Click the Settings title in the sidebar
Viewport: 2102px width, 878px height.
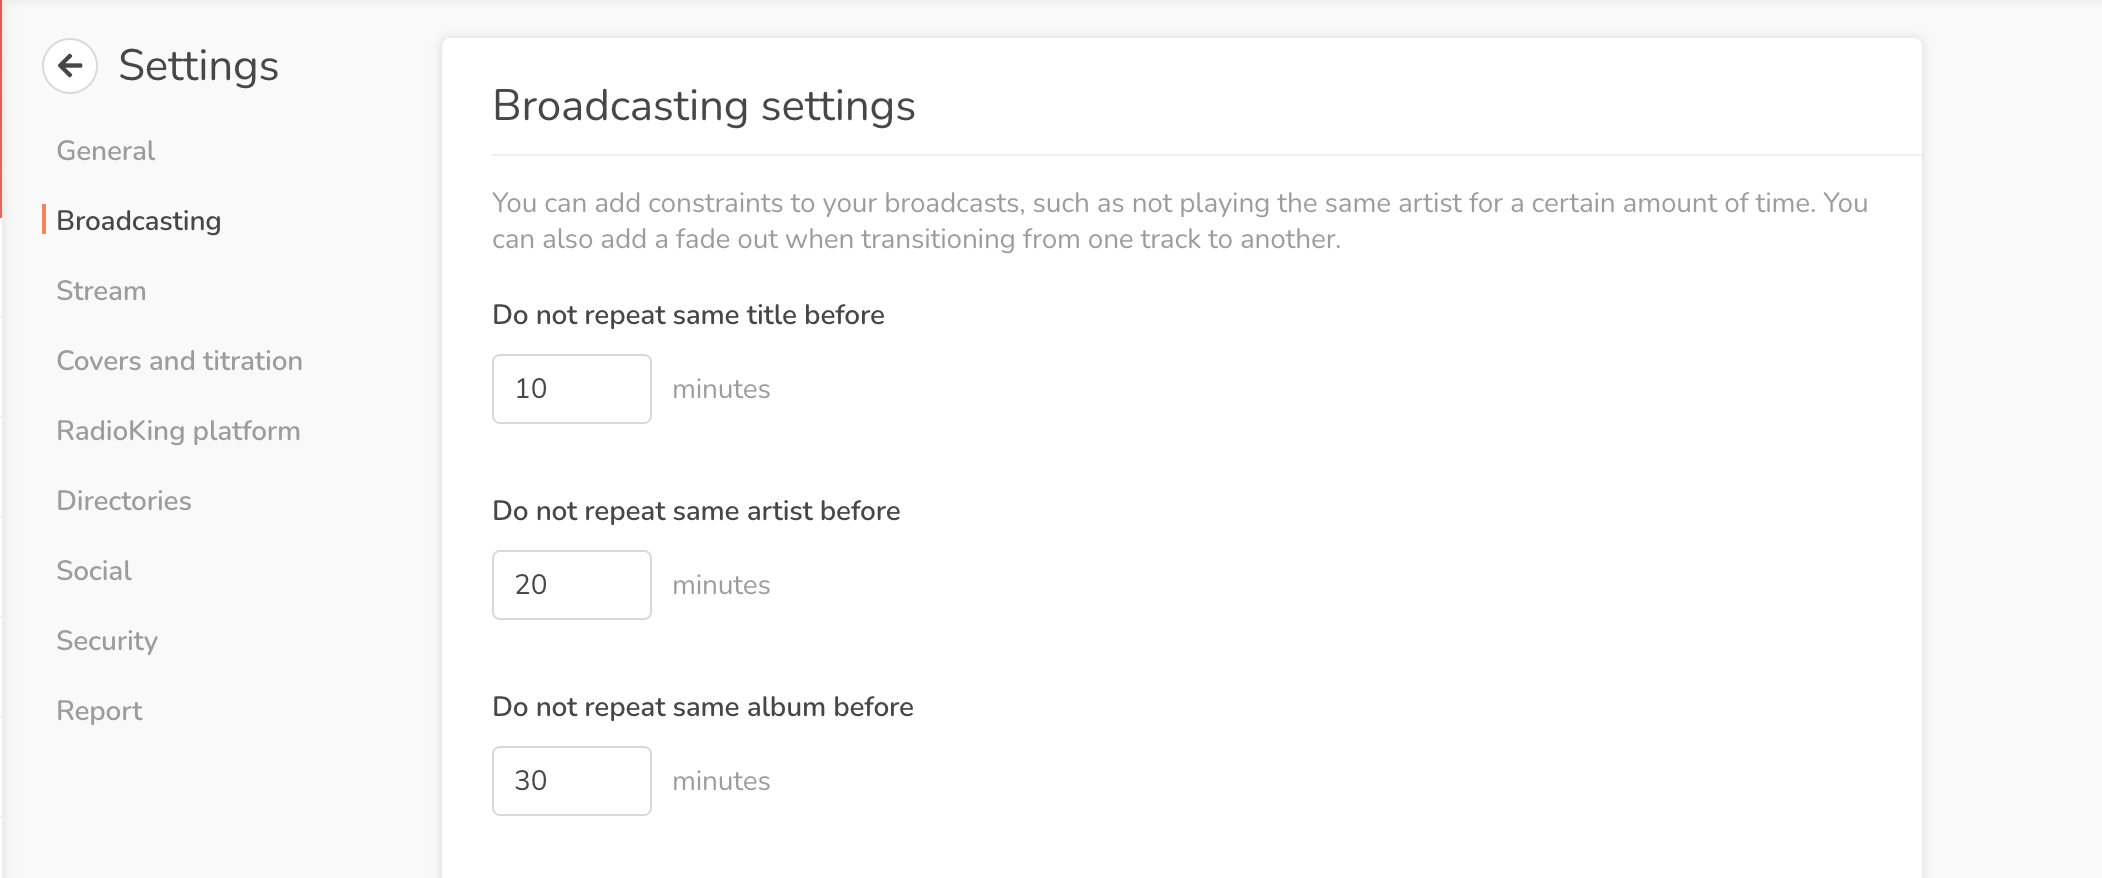[198, 66]
